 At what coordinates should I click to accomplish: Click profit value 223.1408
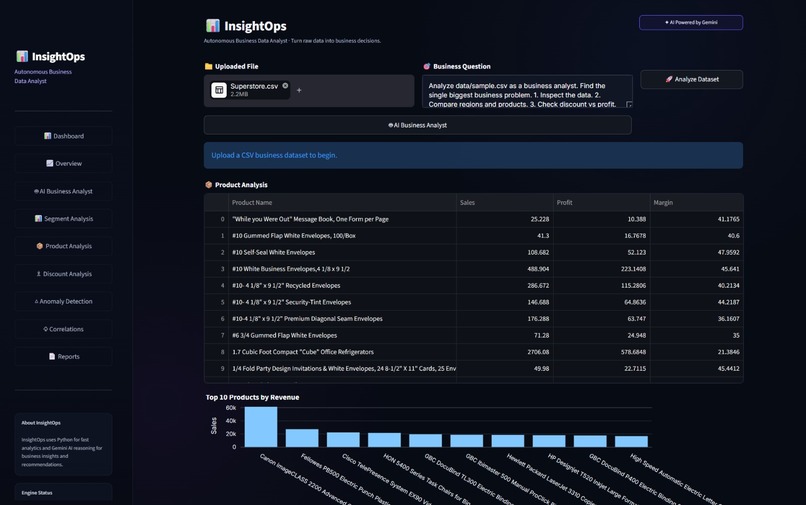coord(631,269)
